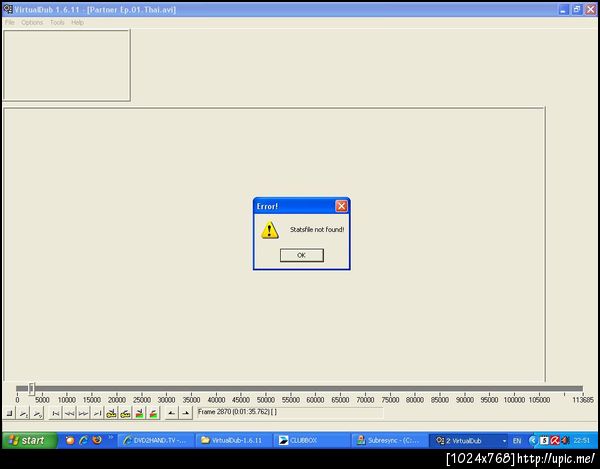Scan backward for scene change
Screen dimensions: 600x469
pos(139,413)
